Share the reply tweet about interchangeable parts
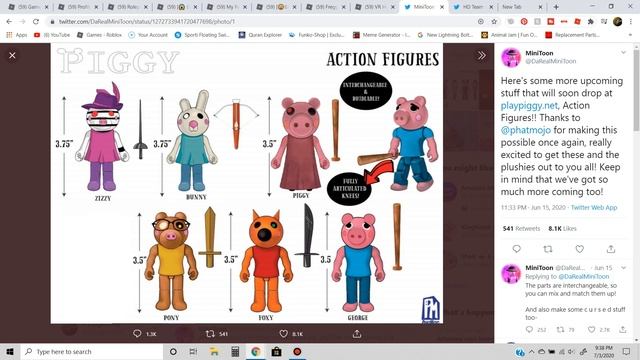 622,329
